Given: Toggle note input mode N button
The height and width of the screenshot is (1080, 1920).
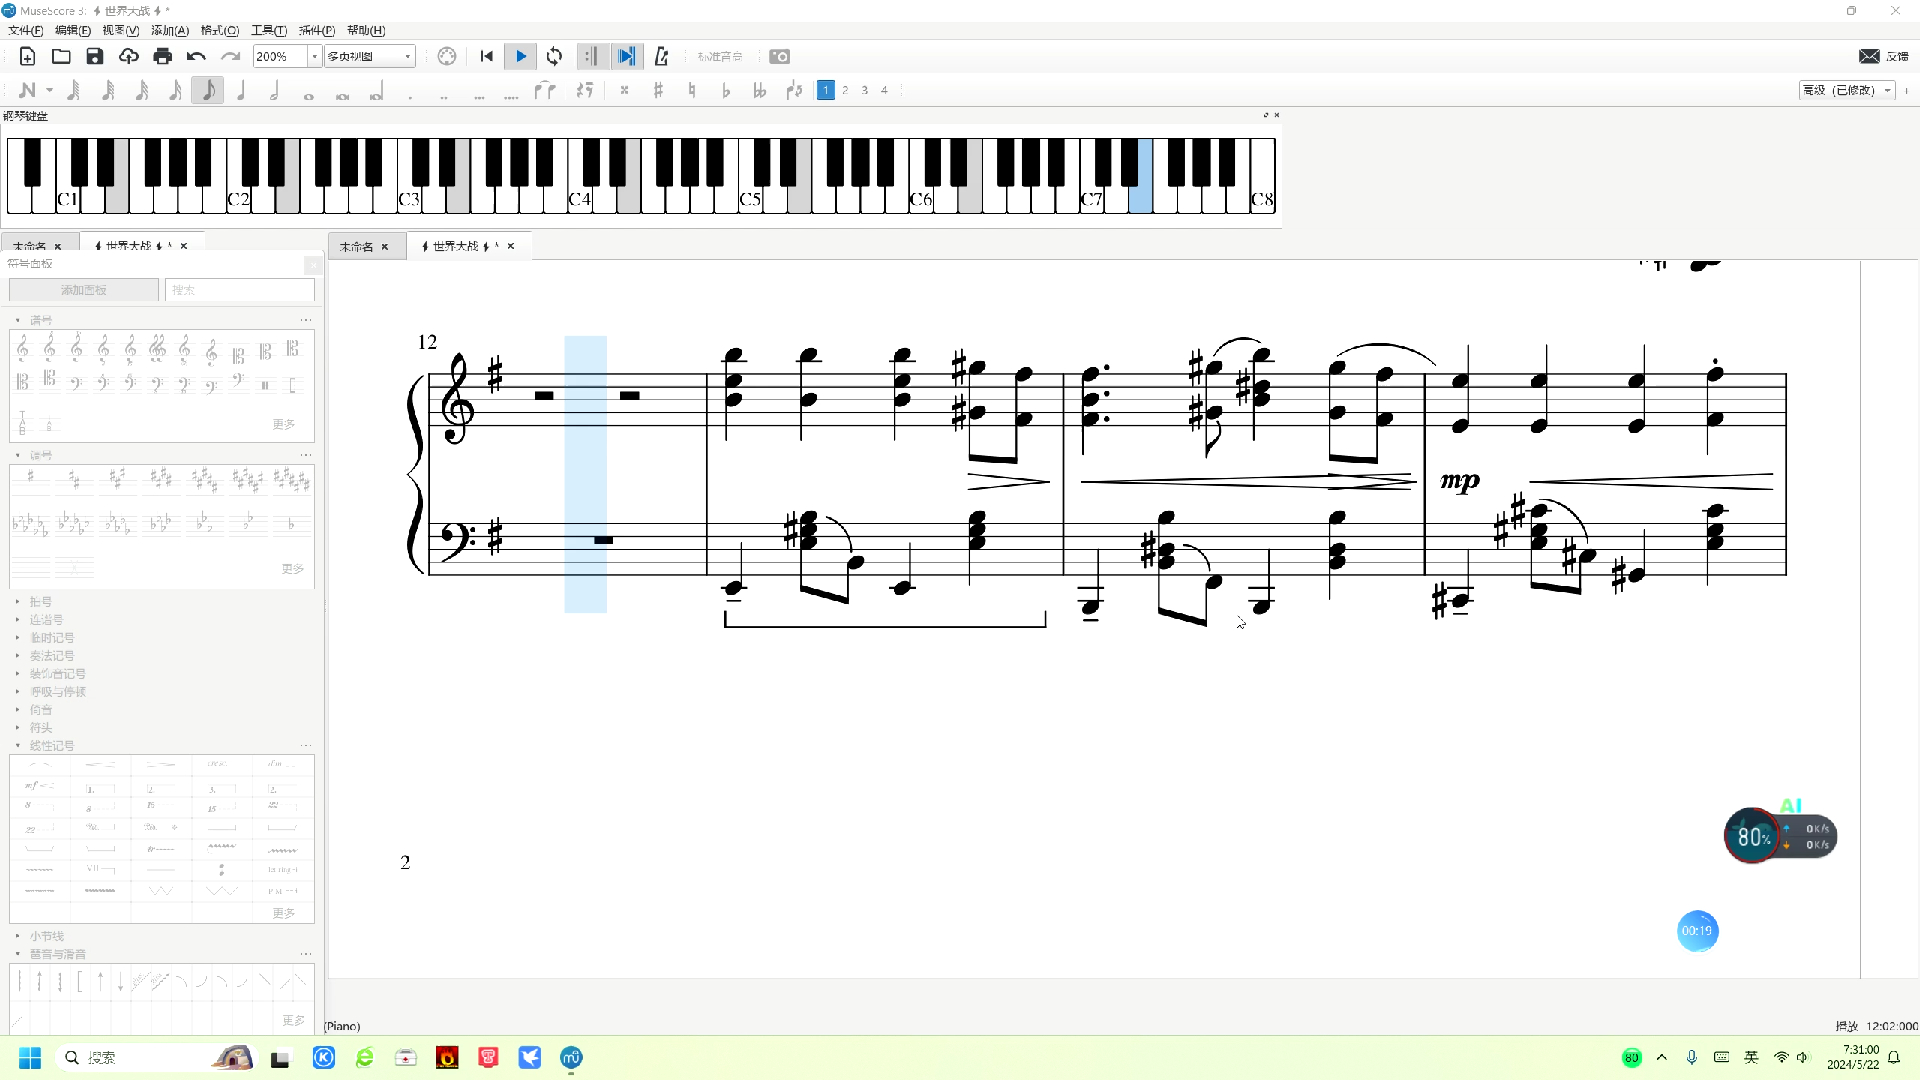Looking at the screenshot, I should pos(27,91).
